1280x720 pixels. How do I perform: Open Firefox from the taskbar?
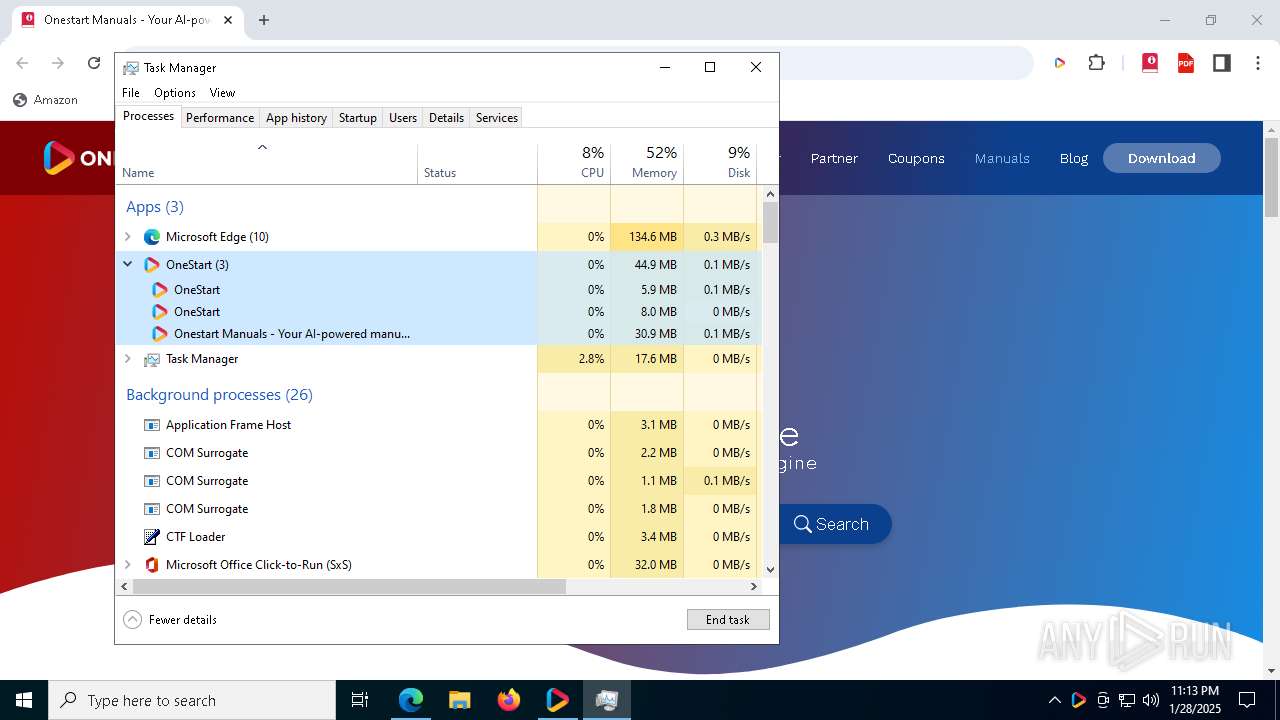coord(509,700)
